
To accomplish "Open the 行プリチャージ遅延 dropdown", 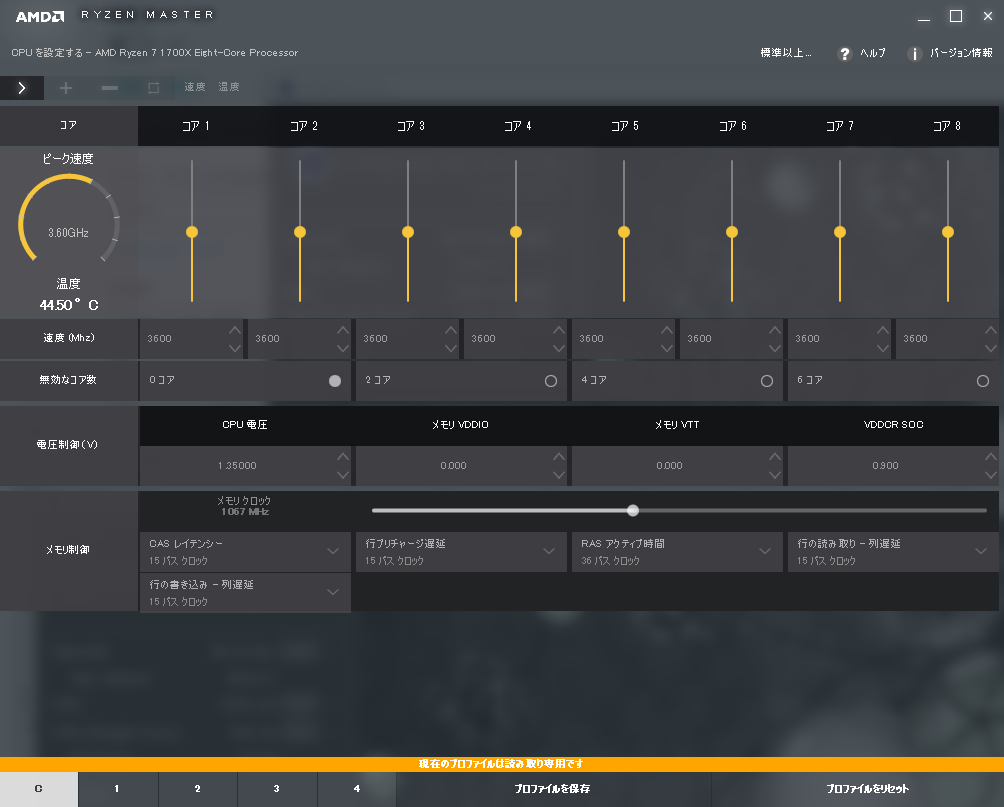I will (461, 551).
